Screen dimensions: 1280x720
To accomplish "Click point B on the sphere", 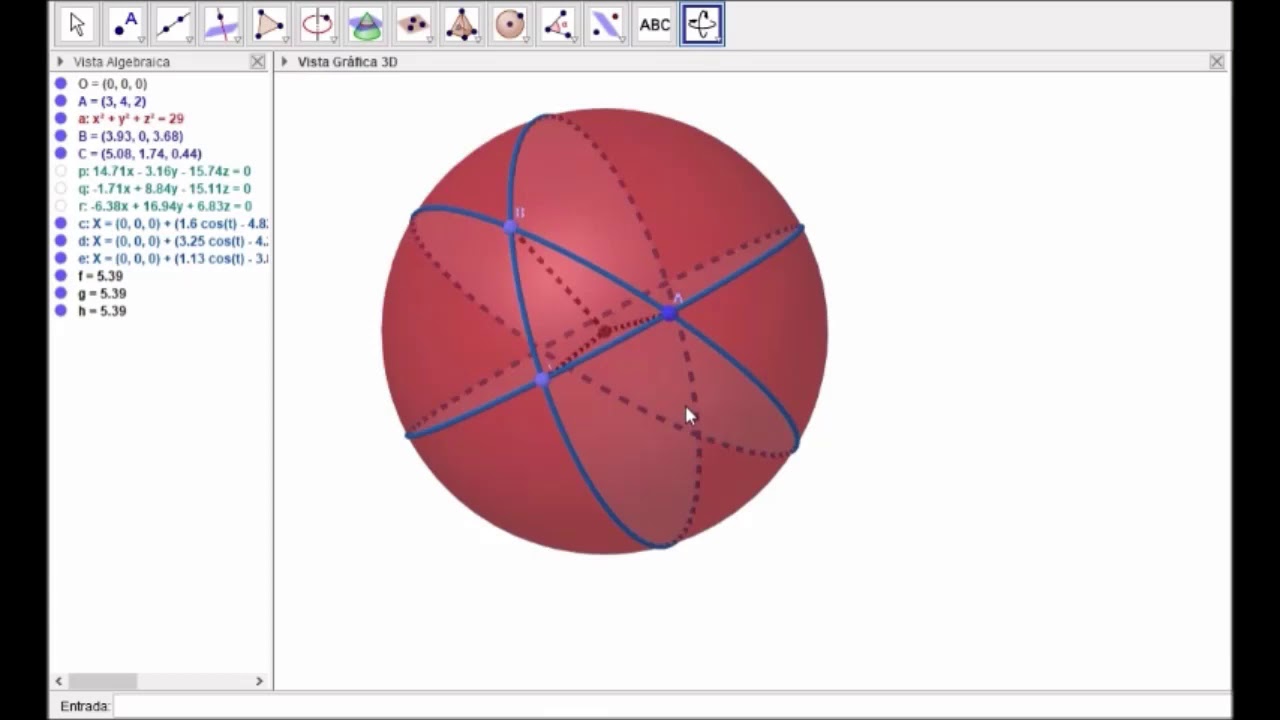I will [511, 228].
